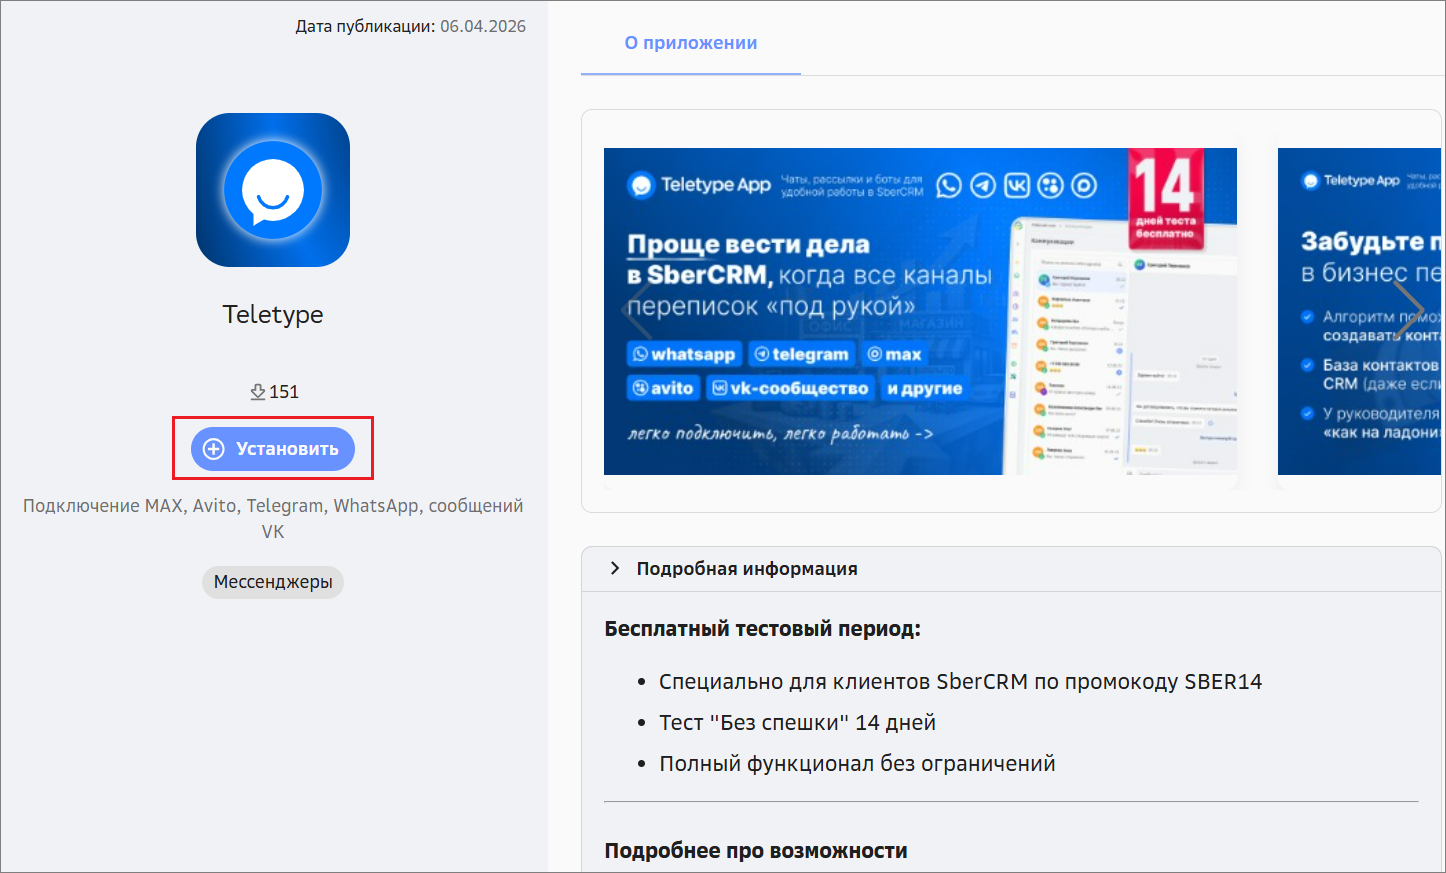Click the whatsapp label in banner
Screen dimensions: 1446x873
[x=684, y=354]
